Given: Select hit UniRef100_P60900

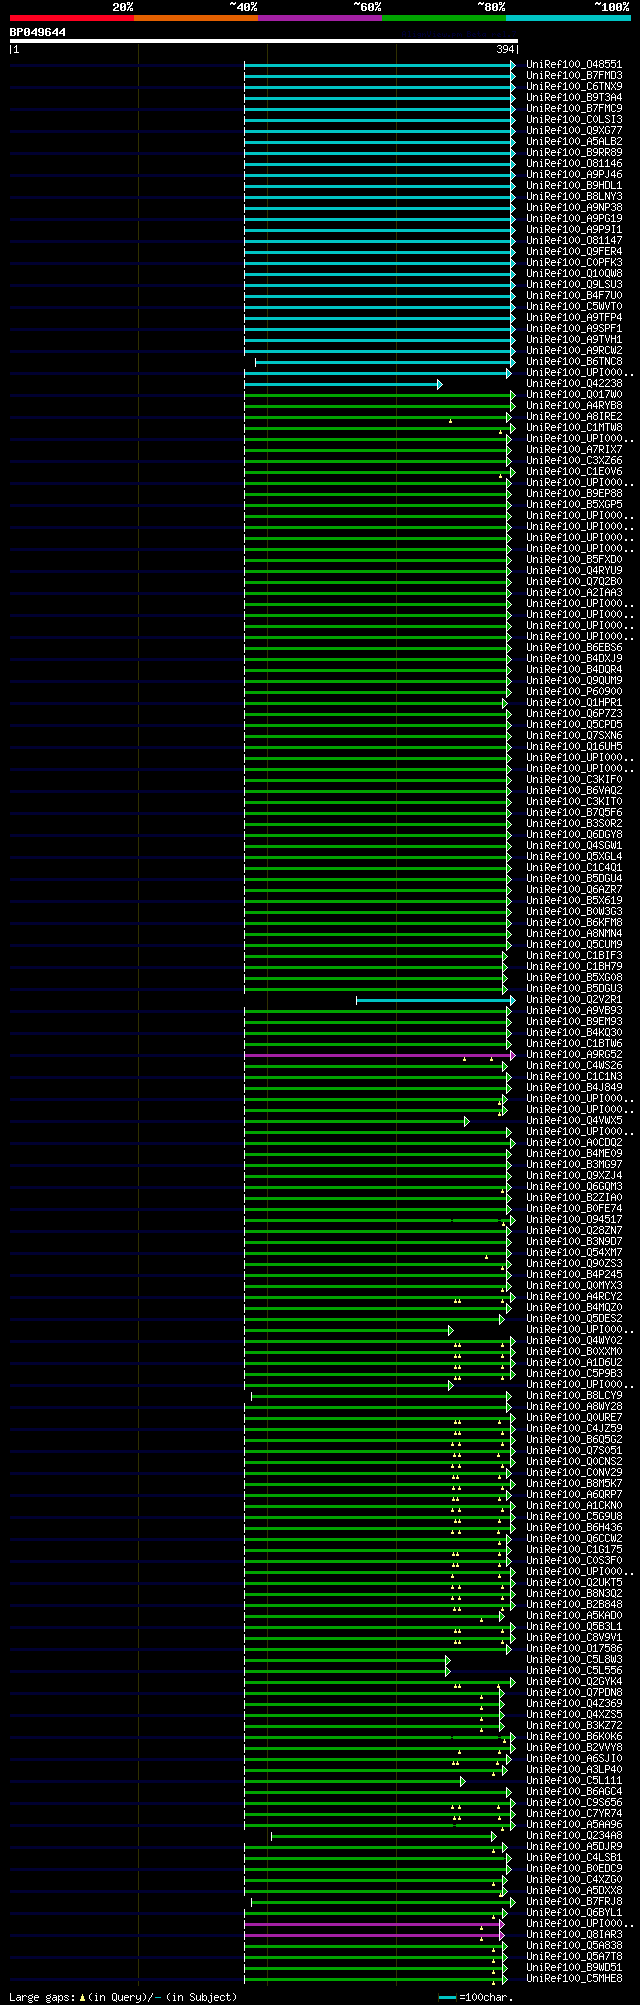Looking at the screenshot, I should click(x=574, y=691).
